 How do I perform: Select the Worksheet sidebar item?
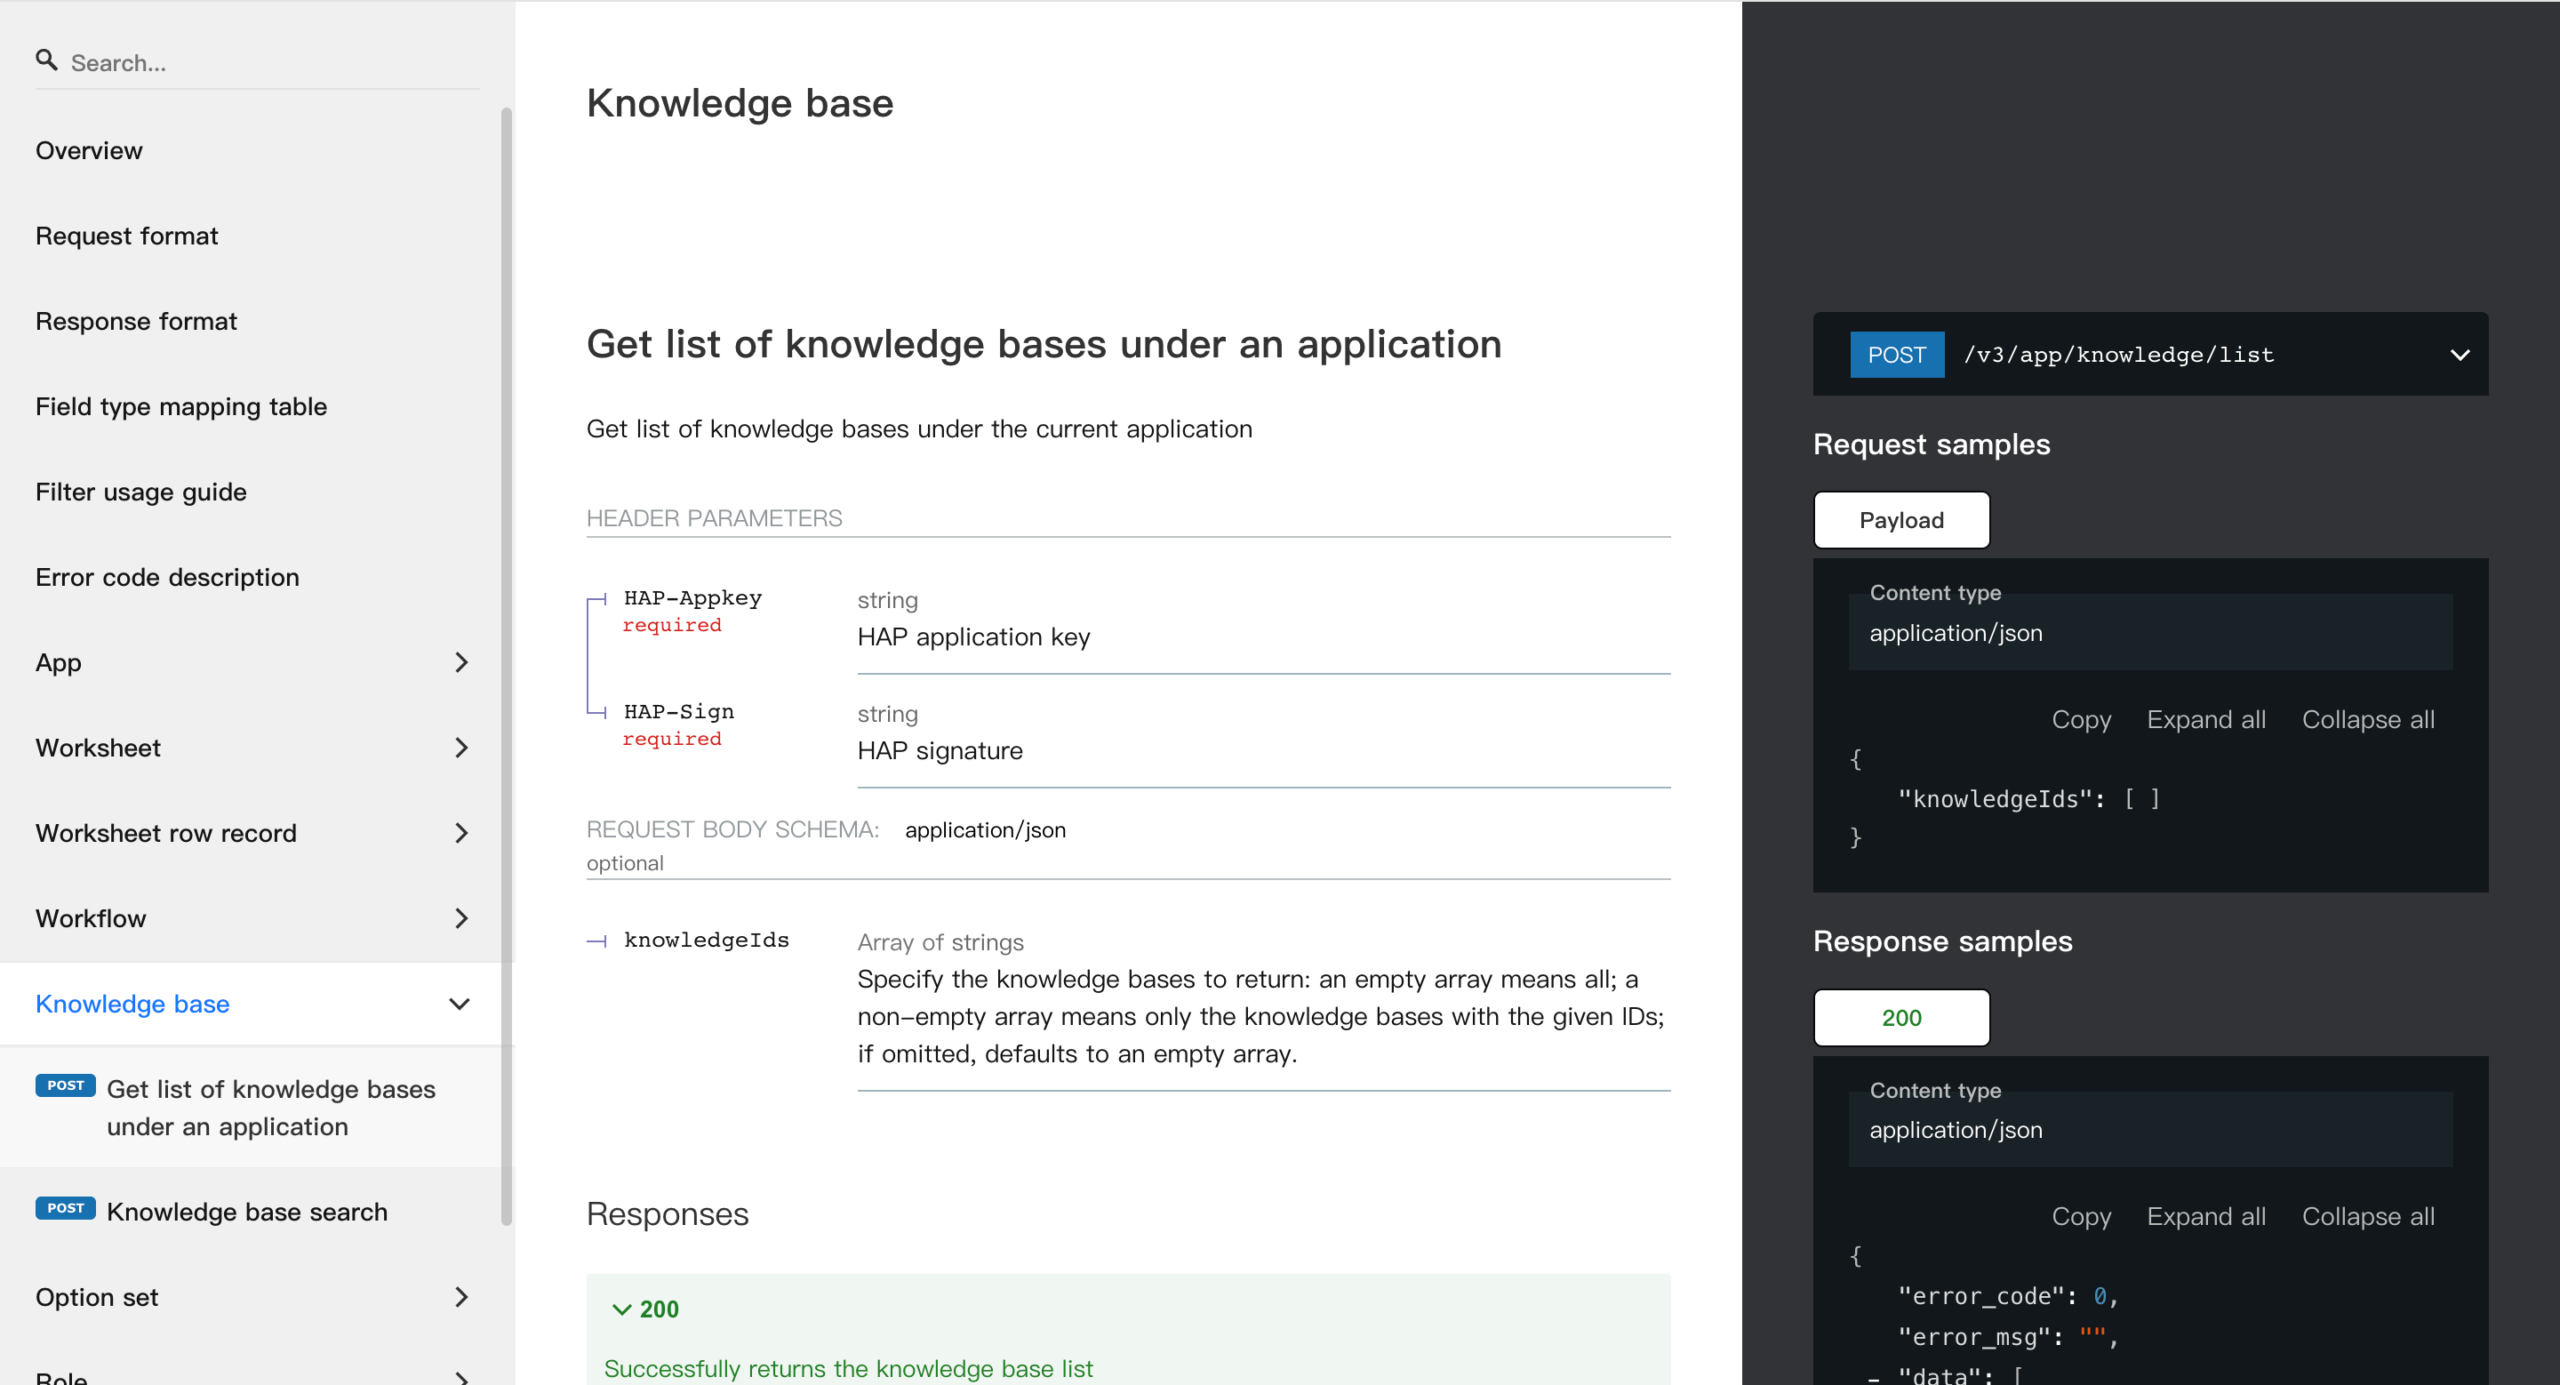click(x=98, y=748)
